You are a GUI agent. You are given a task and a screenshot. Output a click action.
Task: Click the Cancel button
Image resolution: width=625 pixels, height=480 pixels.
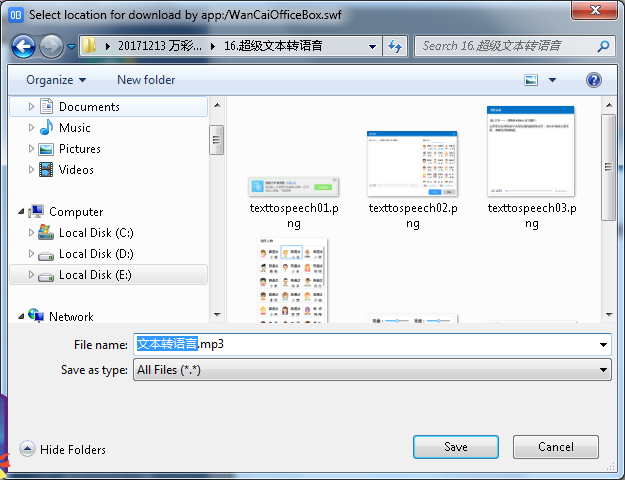coord(556,447)
